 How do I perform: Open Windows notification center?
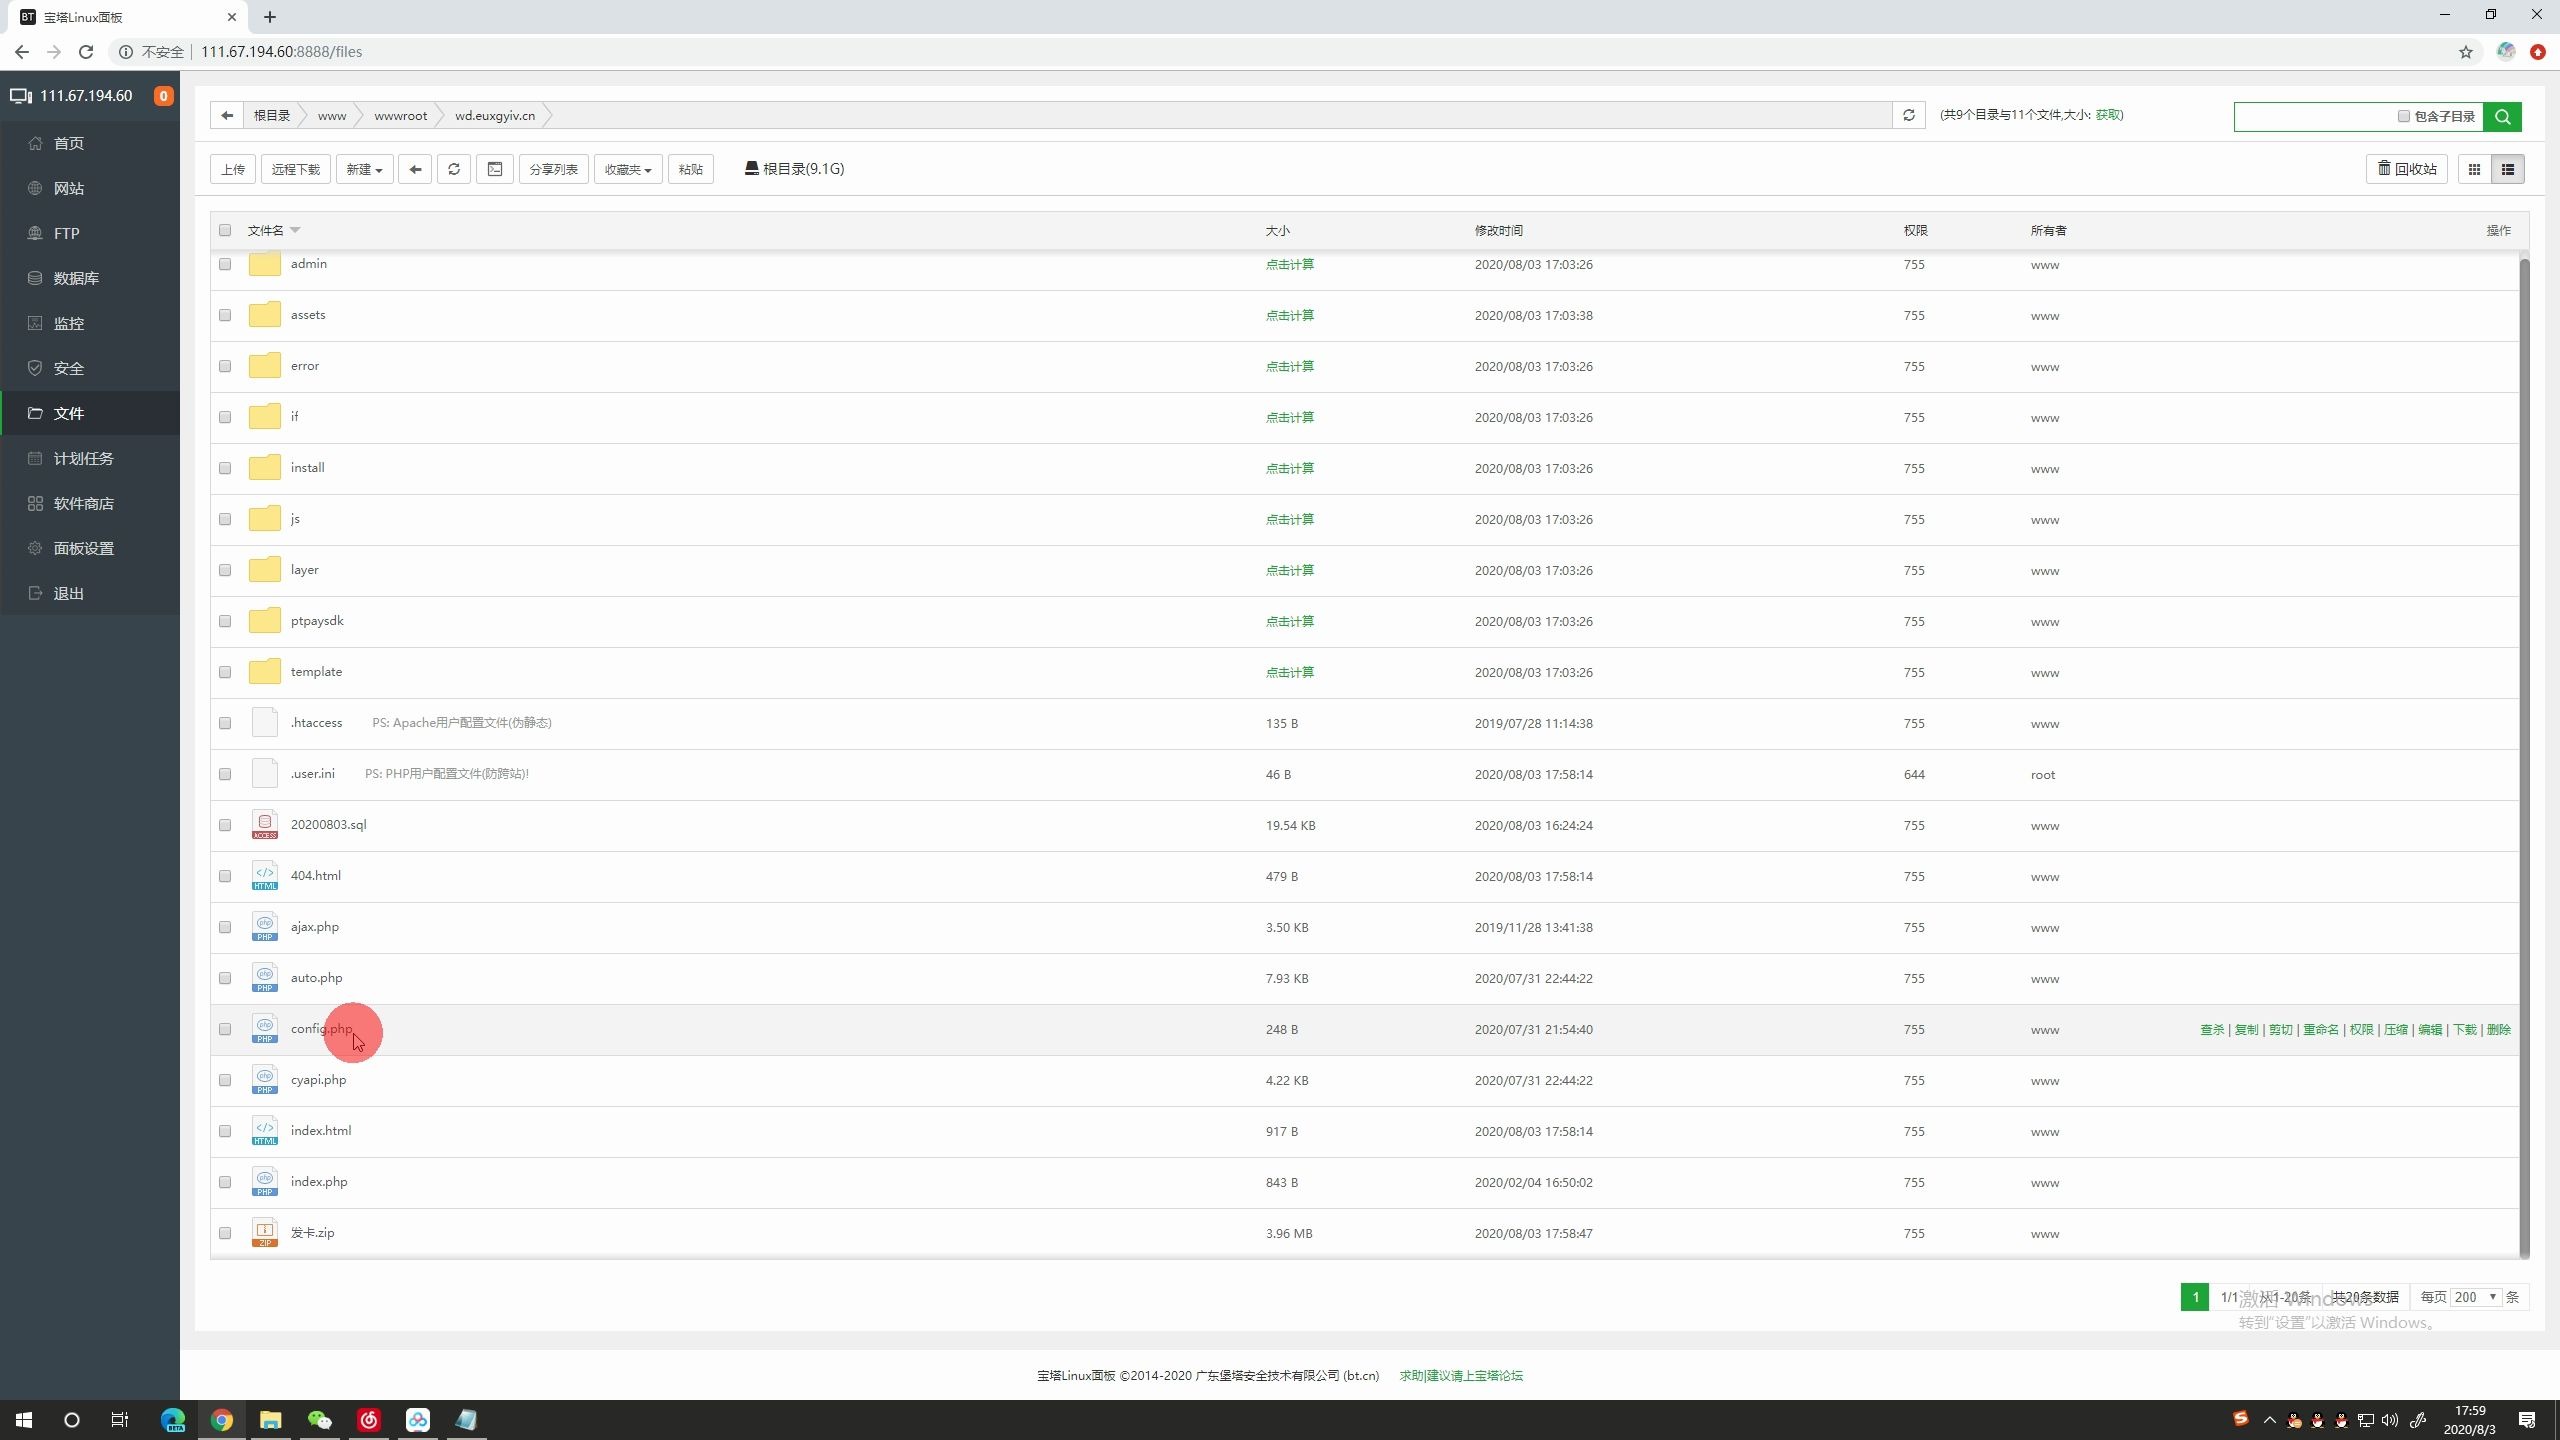click(x=2527, y=1420)
